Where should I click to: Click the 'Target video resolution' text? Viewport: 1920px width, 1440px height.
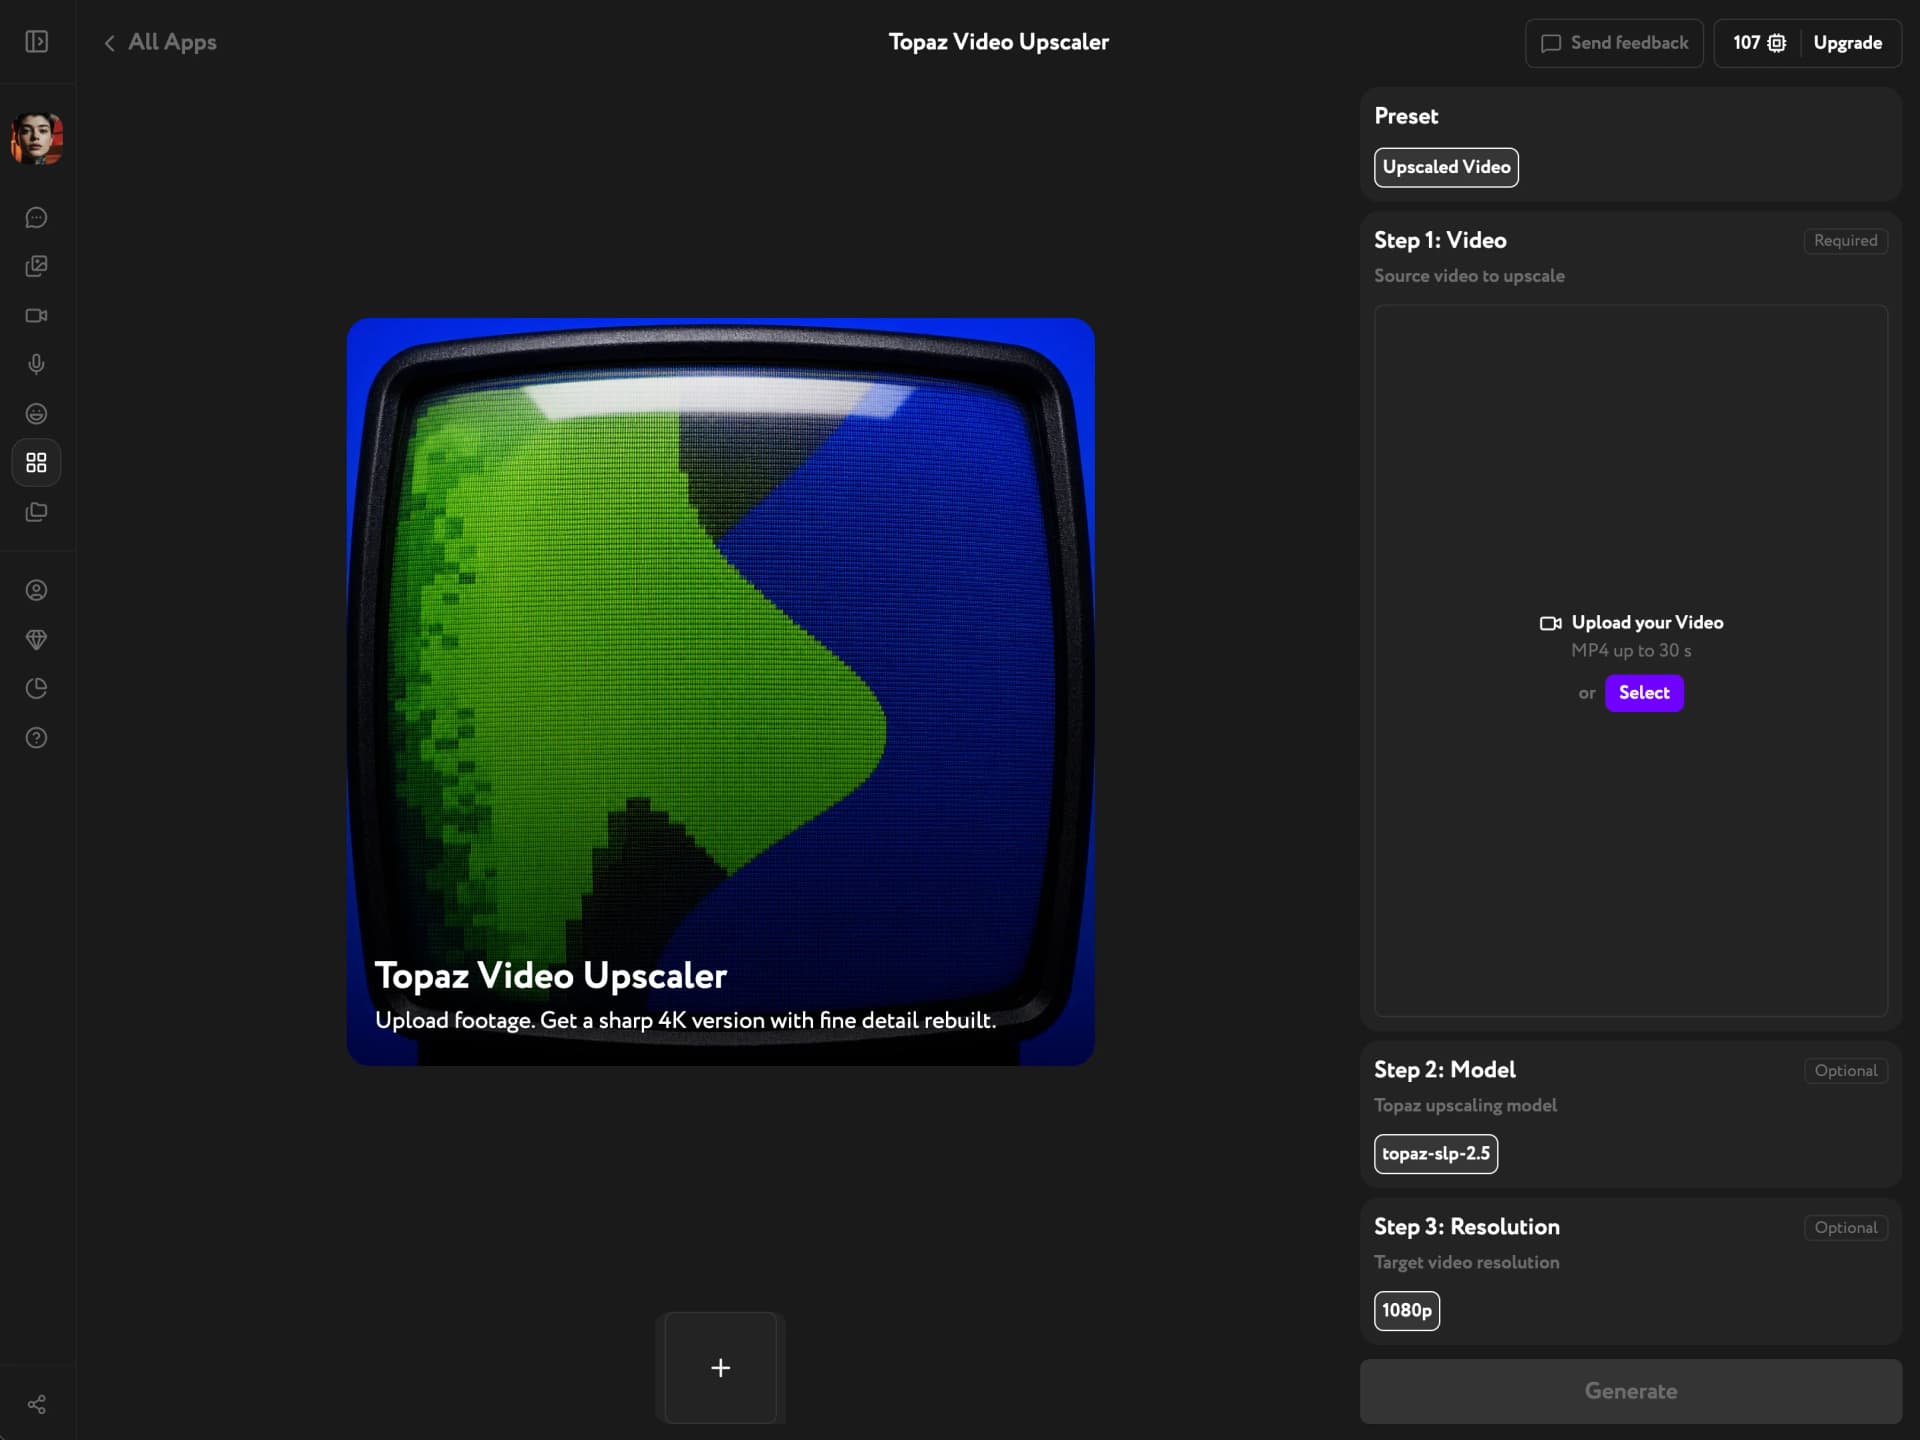coord(1466,1263)
